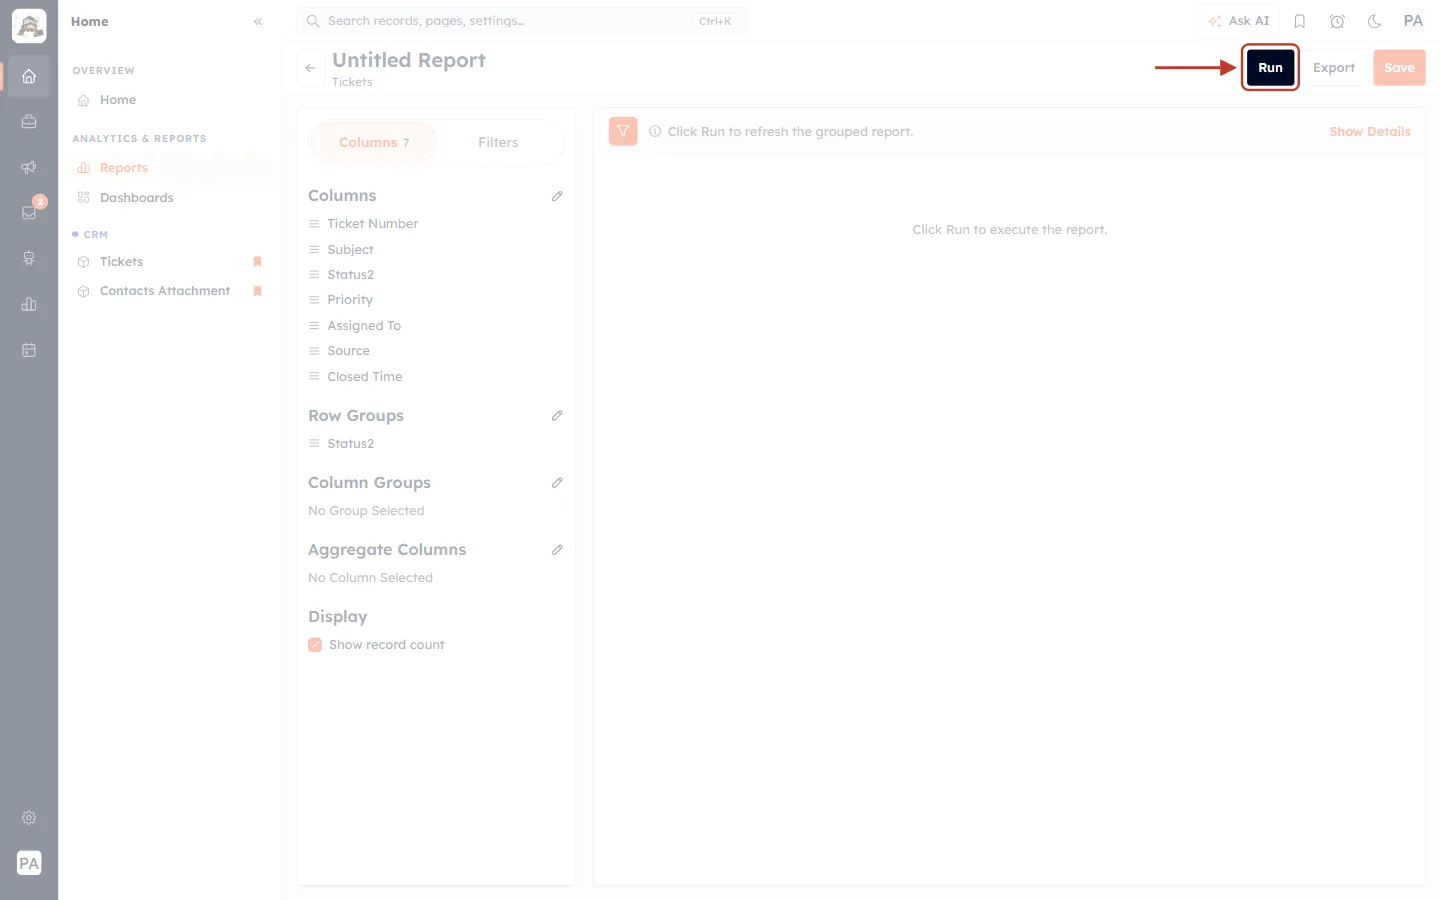Open Reports in the sidebar
Screen dimensions: 1440x900
coord(170,168)
